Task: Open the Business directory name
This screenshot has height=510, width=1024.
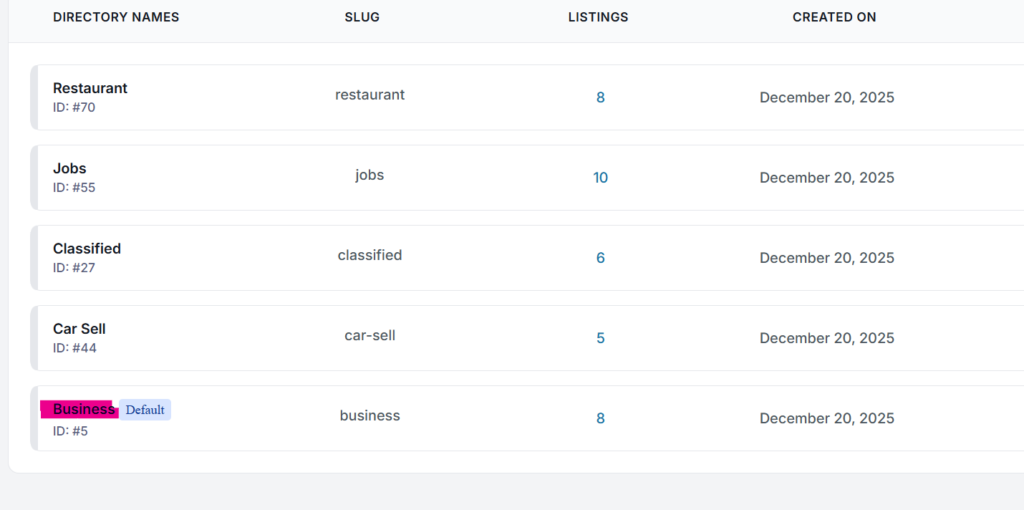Action: tap(83, 409)
